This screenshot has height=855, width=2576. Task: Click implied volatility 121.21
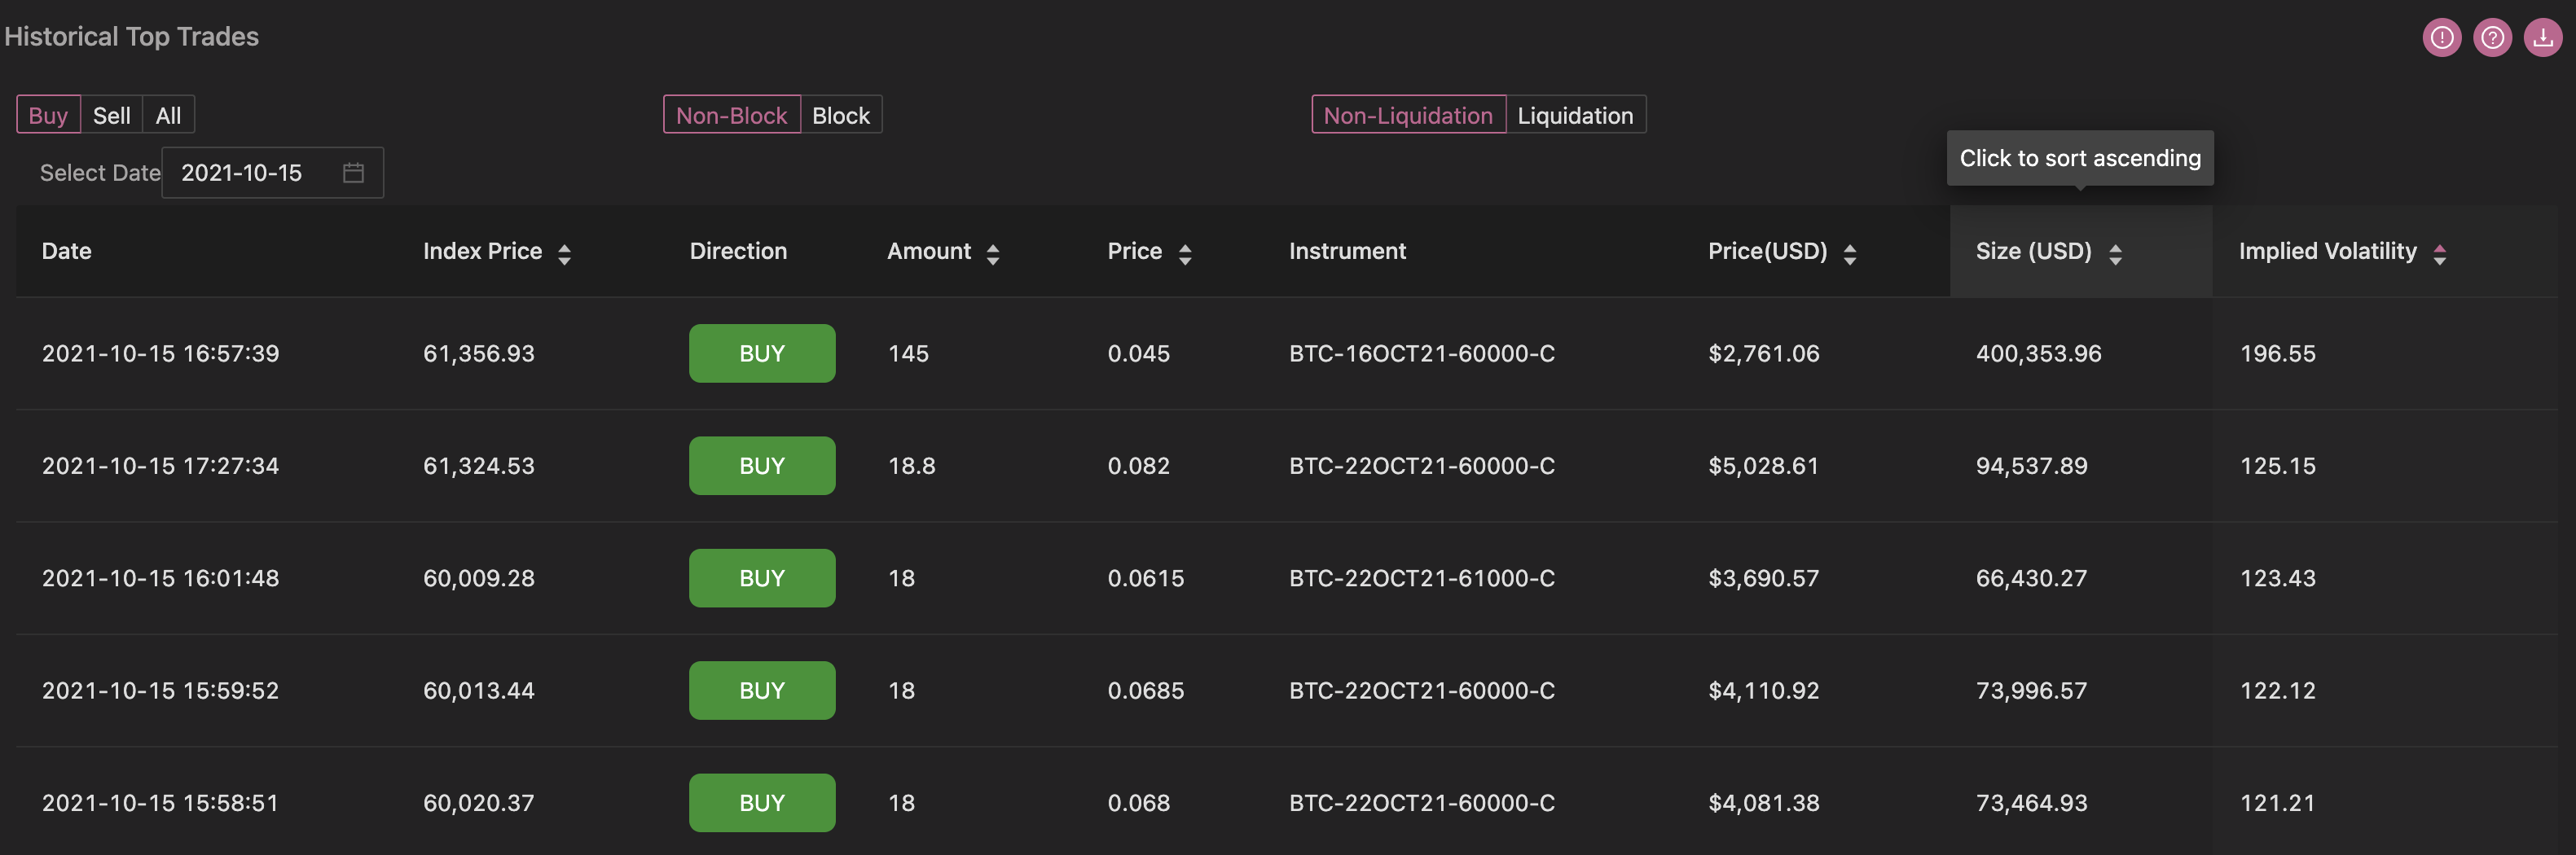2277,803
